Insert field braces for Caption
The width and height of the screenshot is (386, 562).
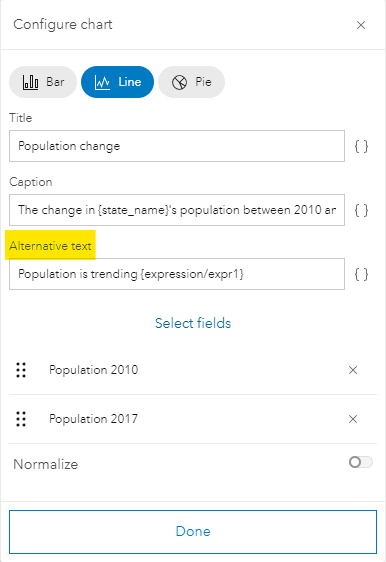tap(361, 210)
